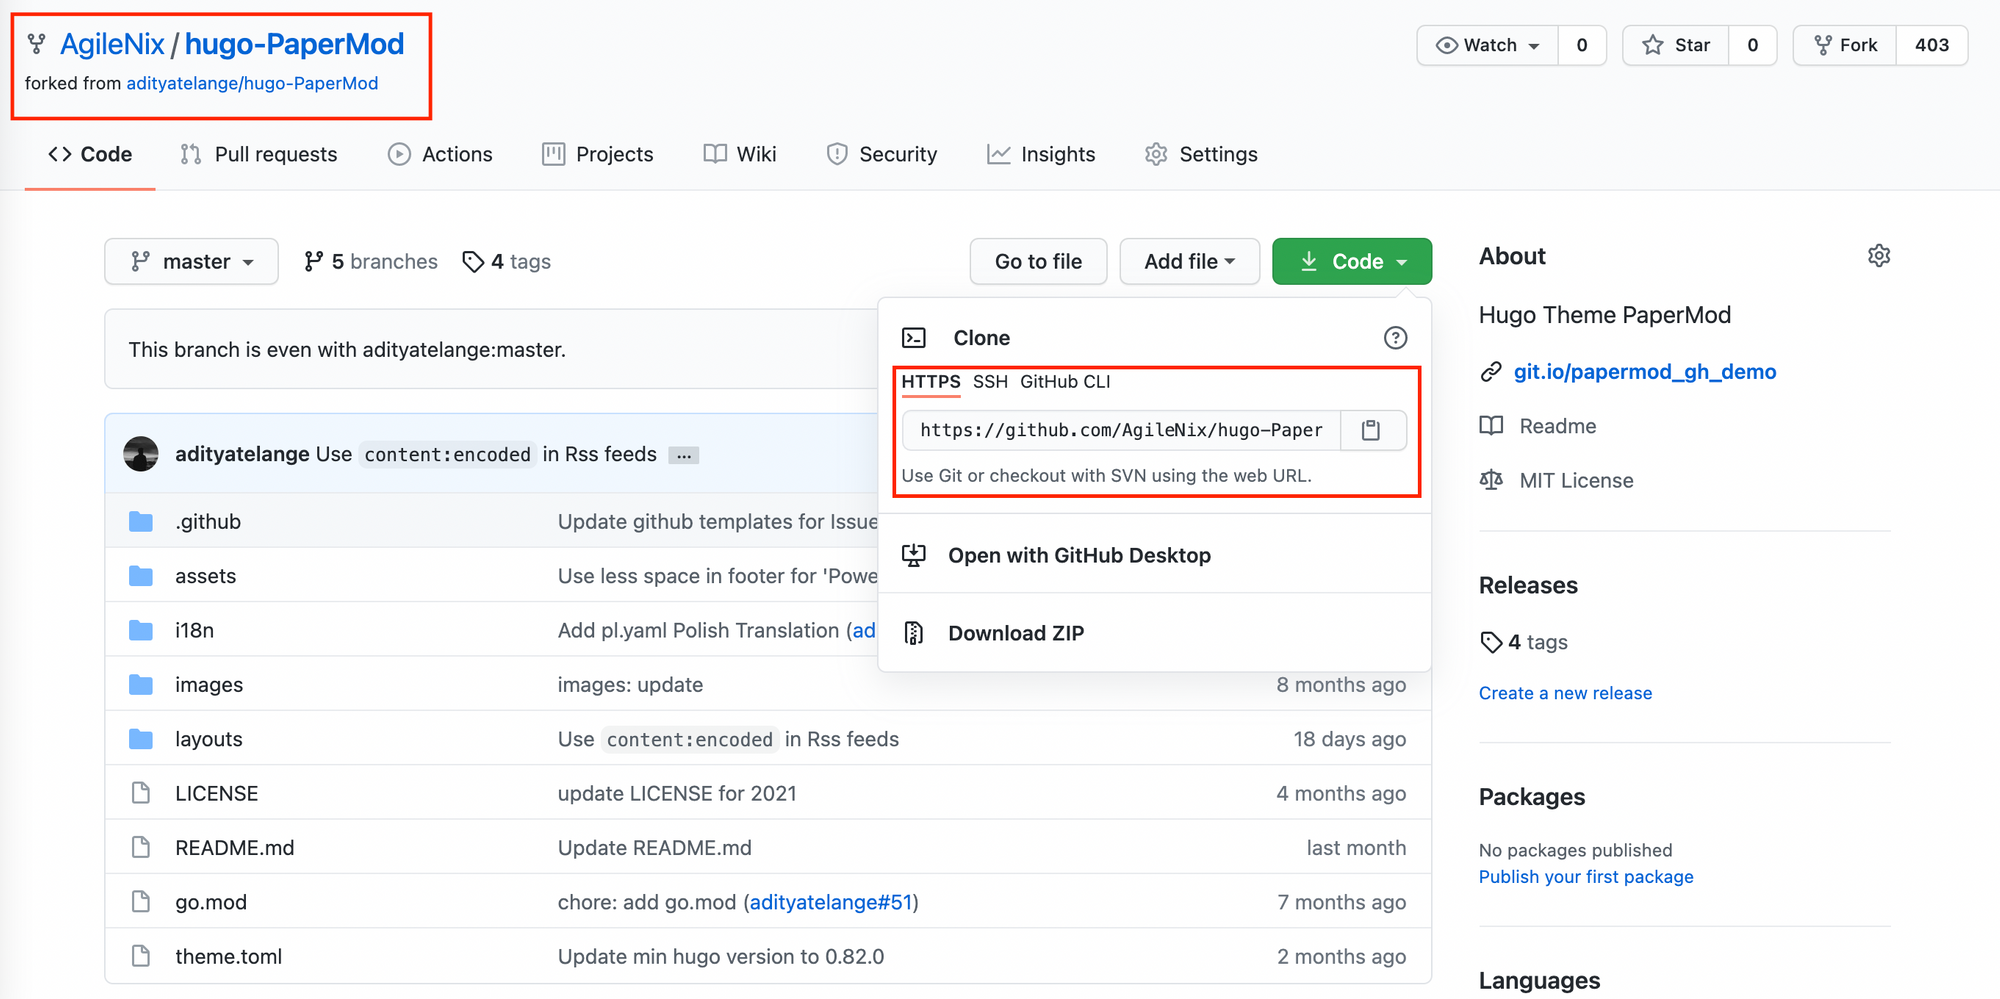2000x999 pixels.
Task: Switch to the SSH clone tab
Action: pos(990,382)
